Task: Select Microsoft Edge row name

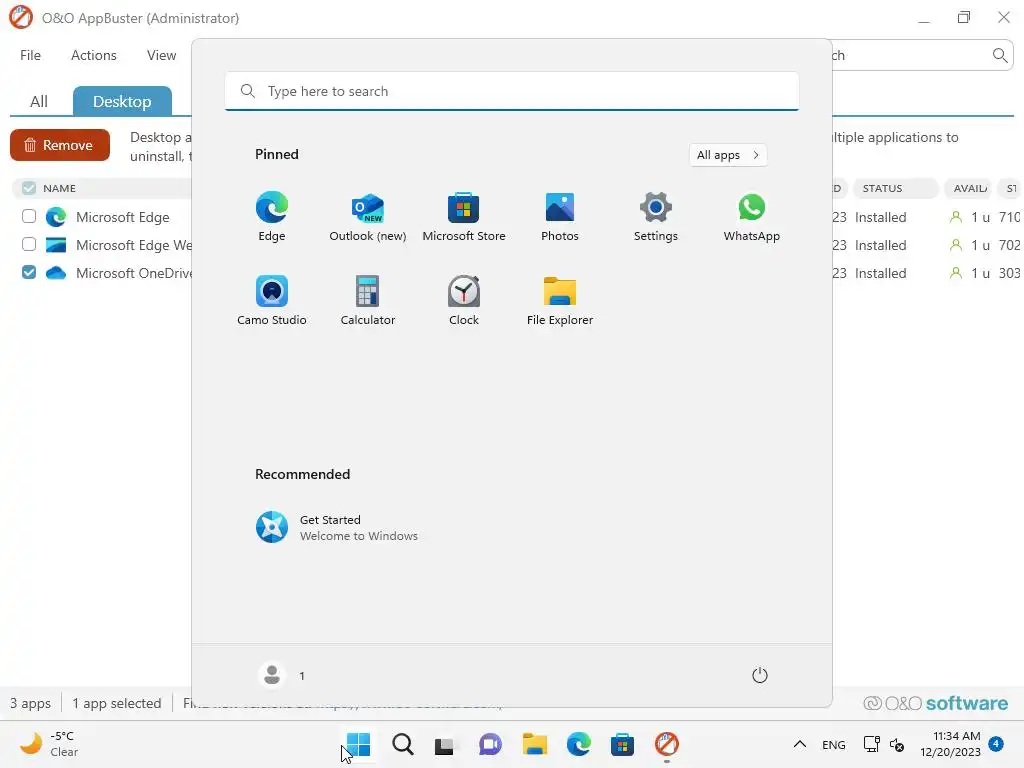Action: tap(123, 217)
